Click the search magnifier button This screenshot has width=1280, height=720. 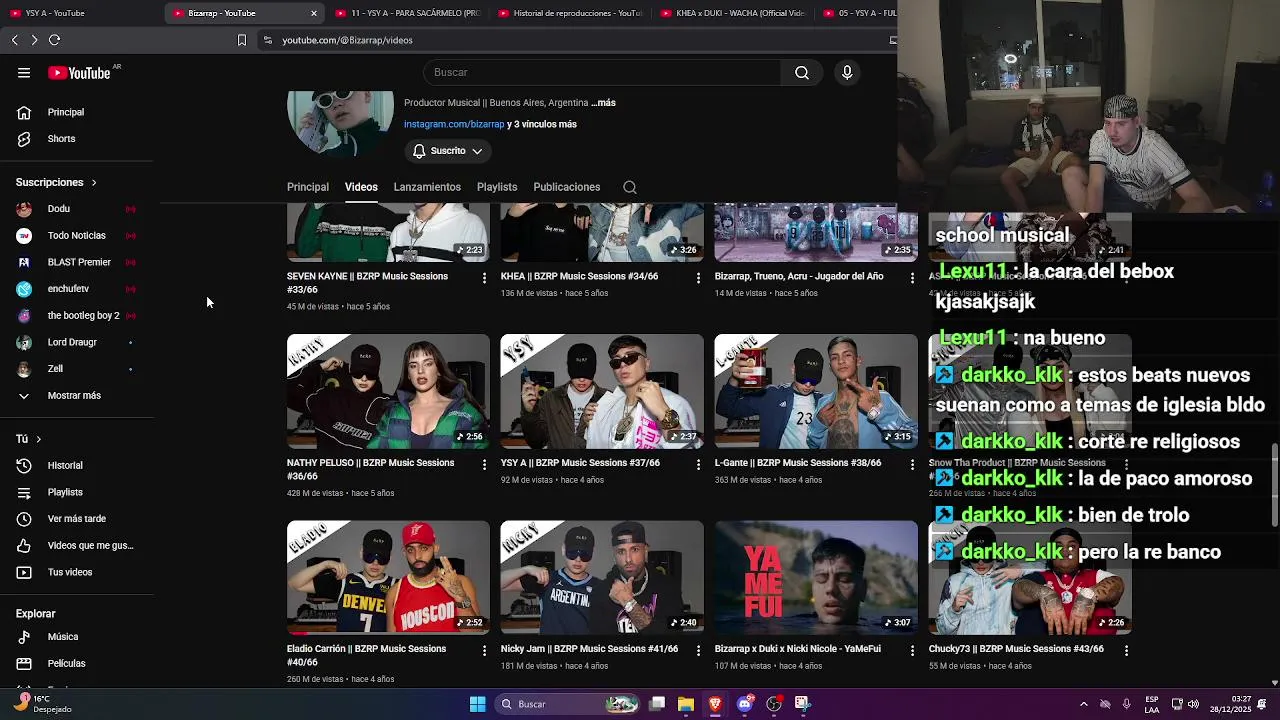(x=802, y=72)
